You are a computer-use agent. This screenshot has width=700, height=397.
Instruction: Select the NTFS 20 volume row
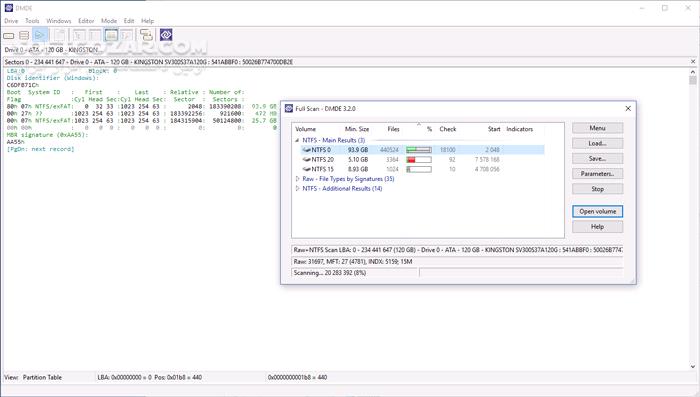click(422, 159)
